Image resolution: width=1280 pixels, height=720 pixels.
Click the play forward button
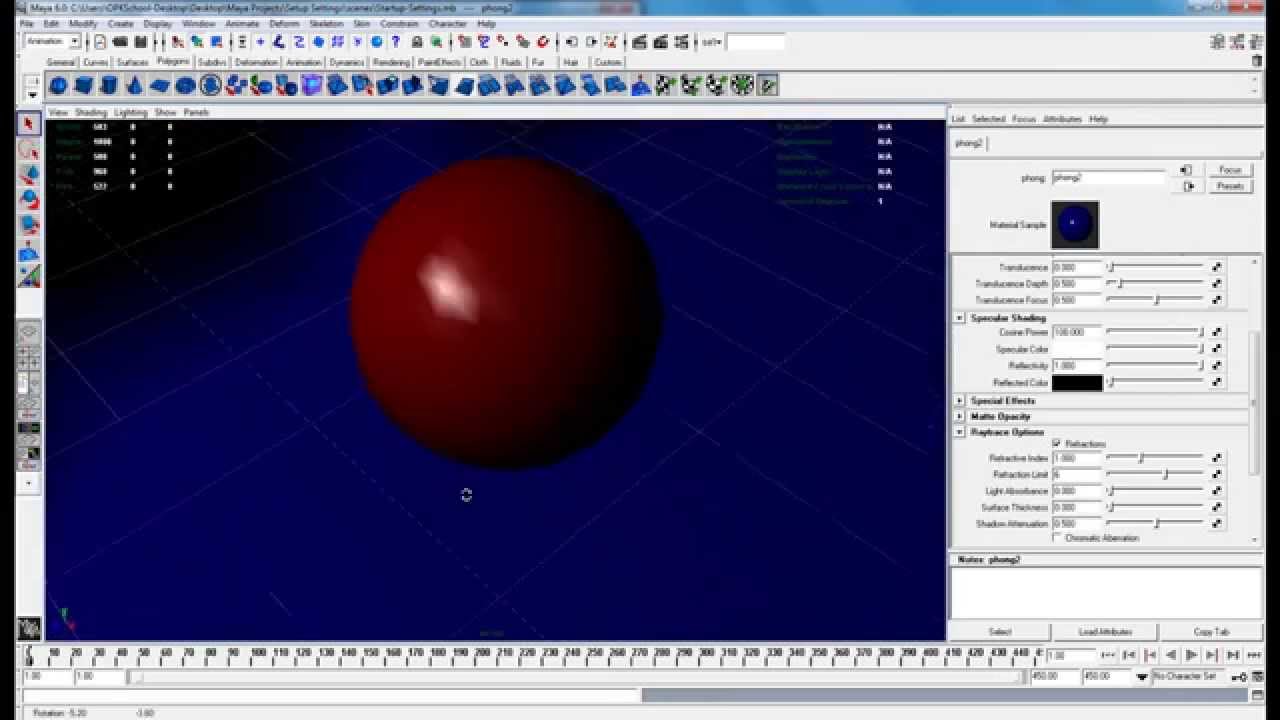pyautogui.click(x=1191, y=655)
